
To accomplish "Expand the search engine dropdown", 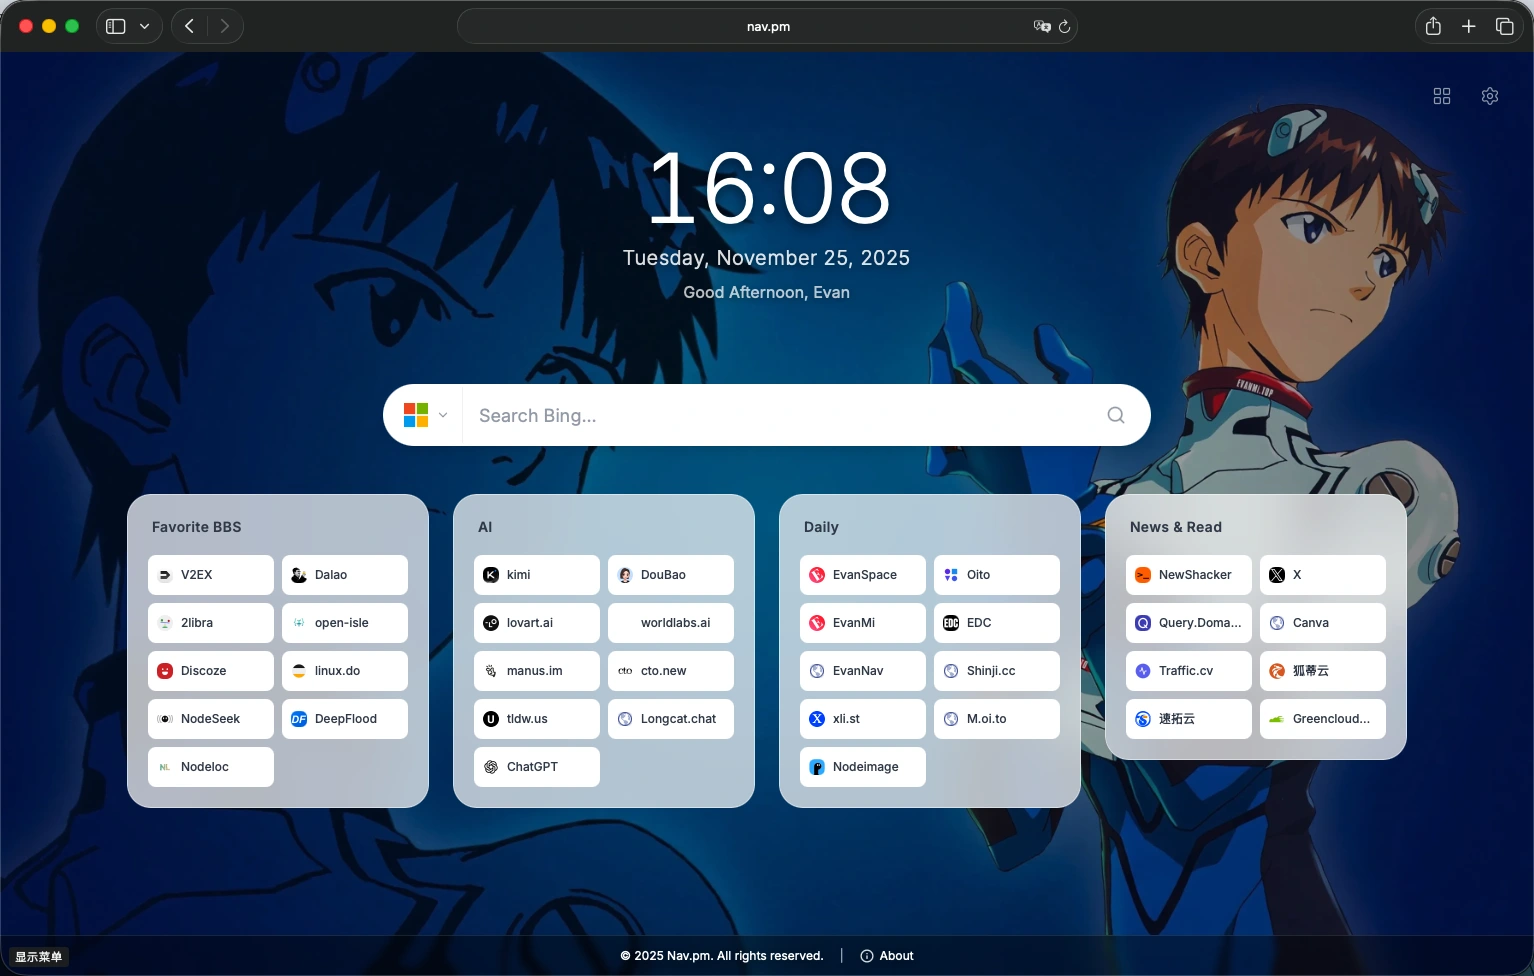I will pos(425,415).
